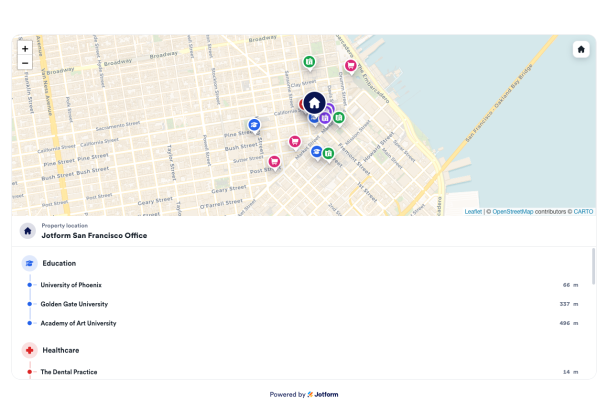Click the blue education marker near Pine Street
Screen dimensions: 608x411
(x=254, y=126)
